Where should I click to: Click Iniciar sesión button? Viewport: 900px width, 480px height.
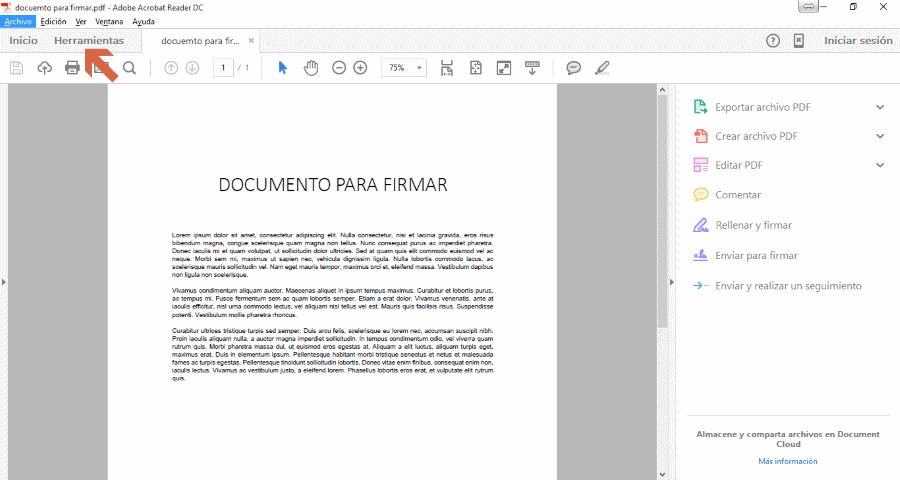[x=858, y=41]
